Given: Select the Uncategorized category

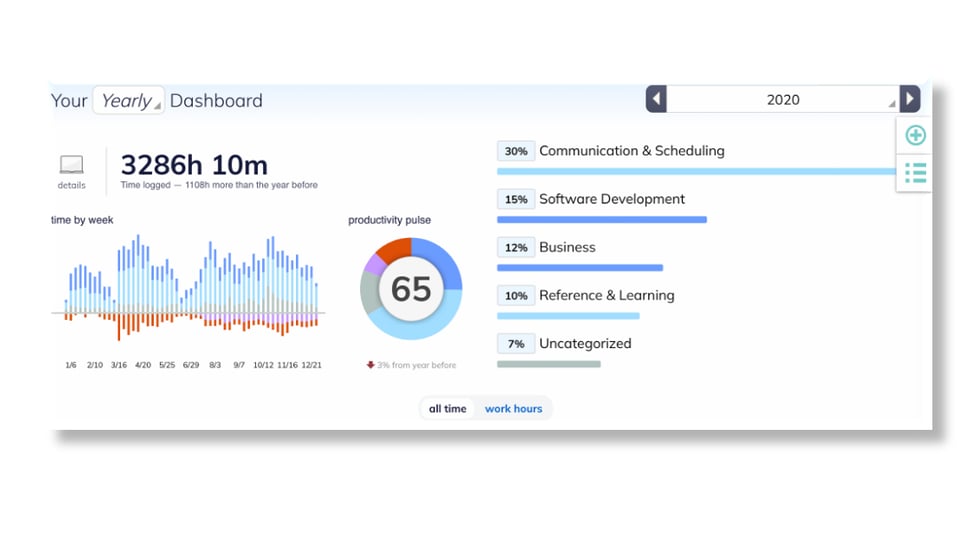Looking at the screenshot, I should pyautogui.click(x=585, y=343).
